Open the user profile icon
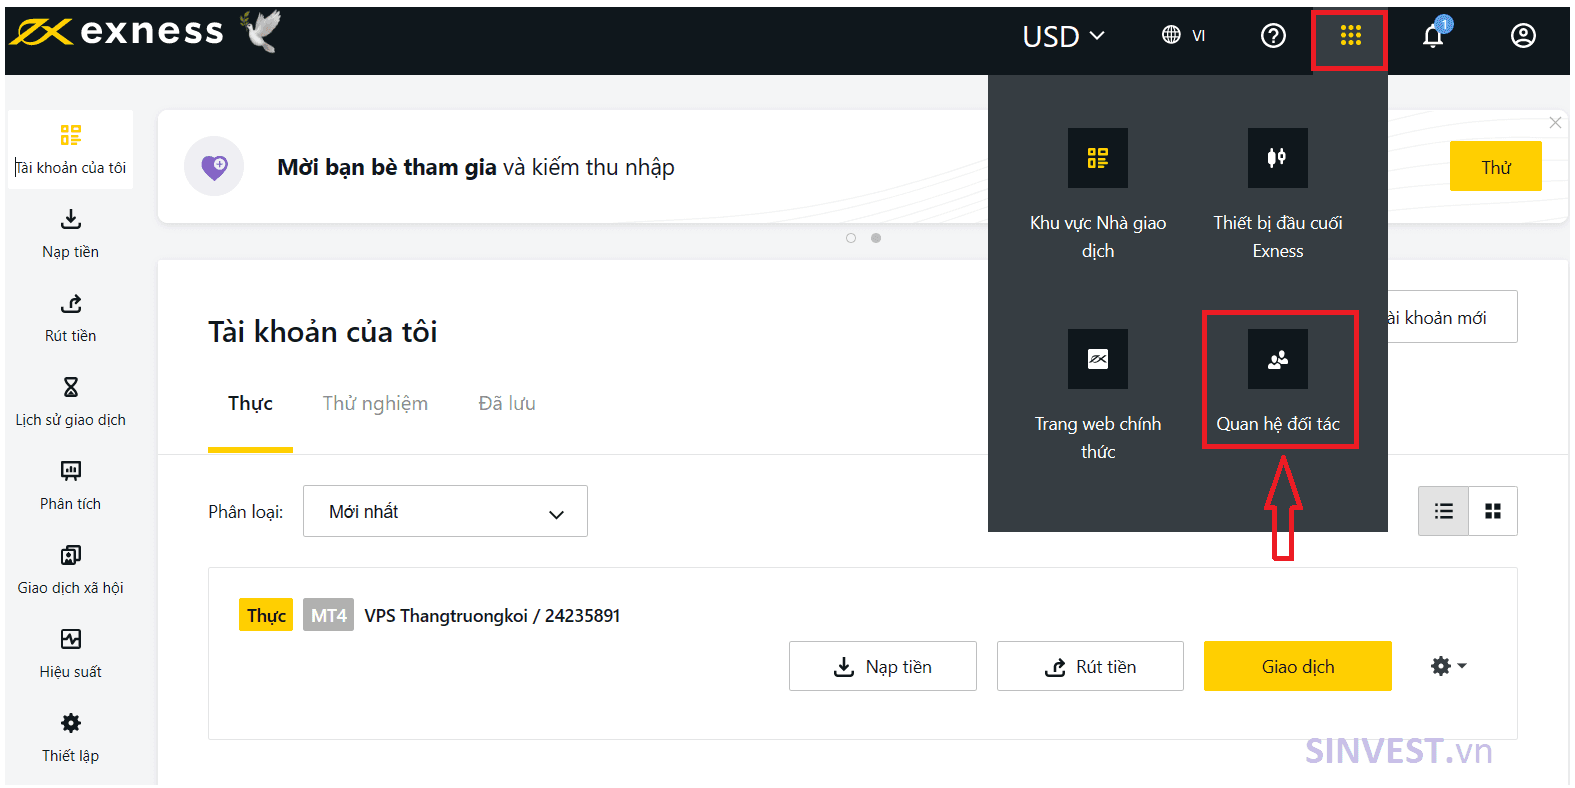This screenshot has width=1575, height=788. 1523,36
